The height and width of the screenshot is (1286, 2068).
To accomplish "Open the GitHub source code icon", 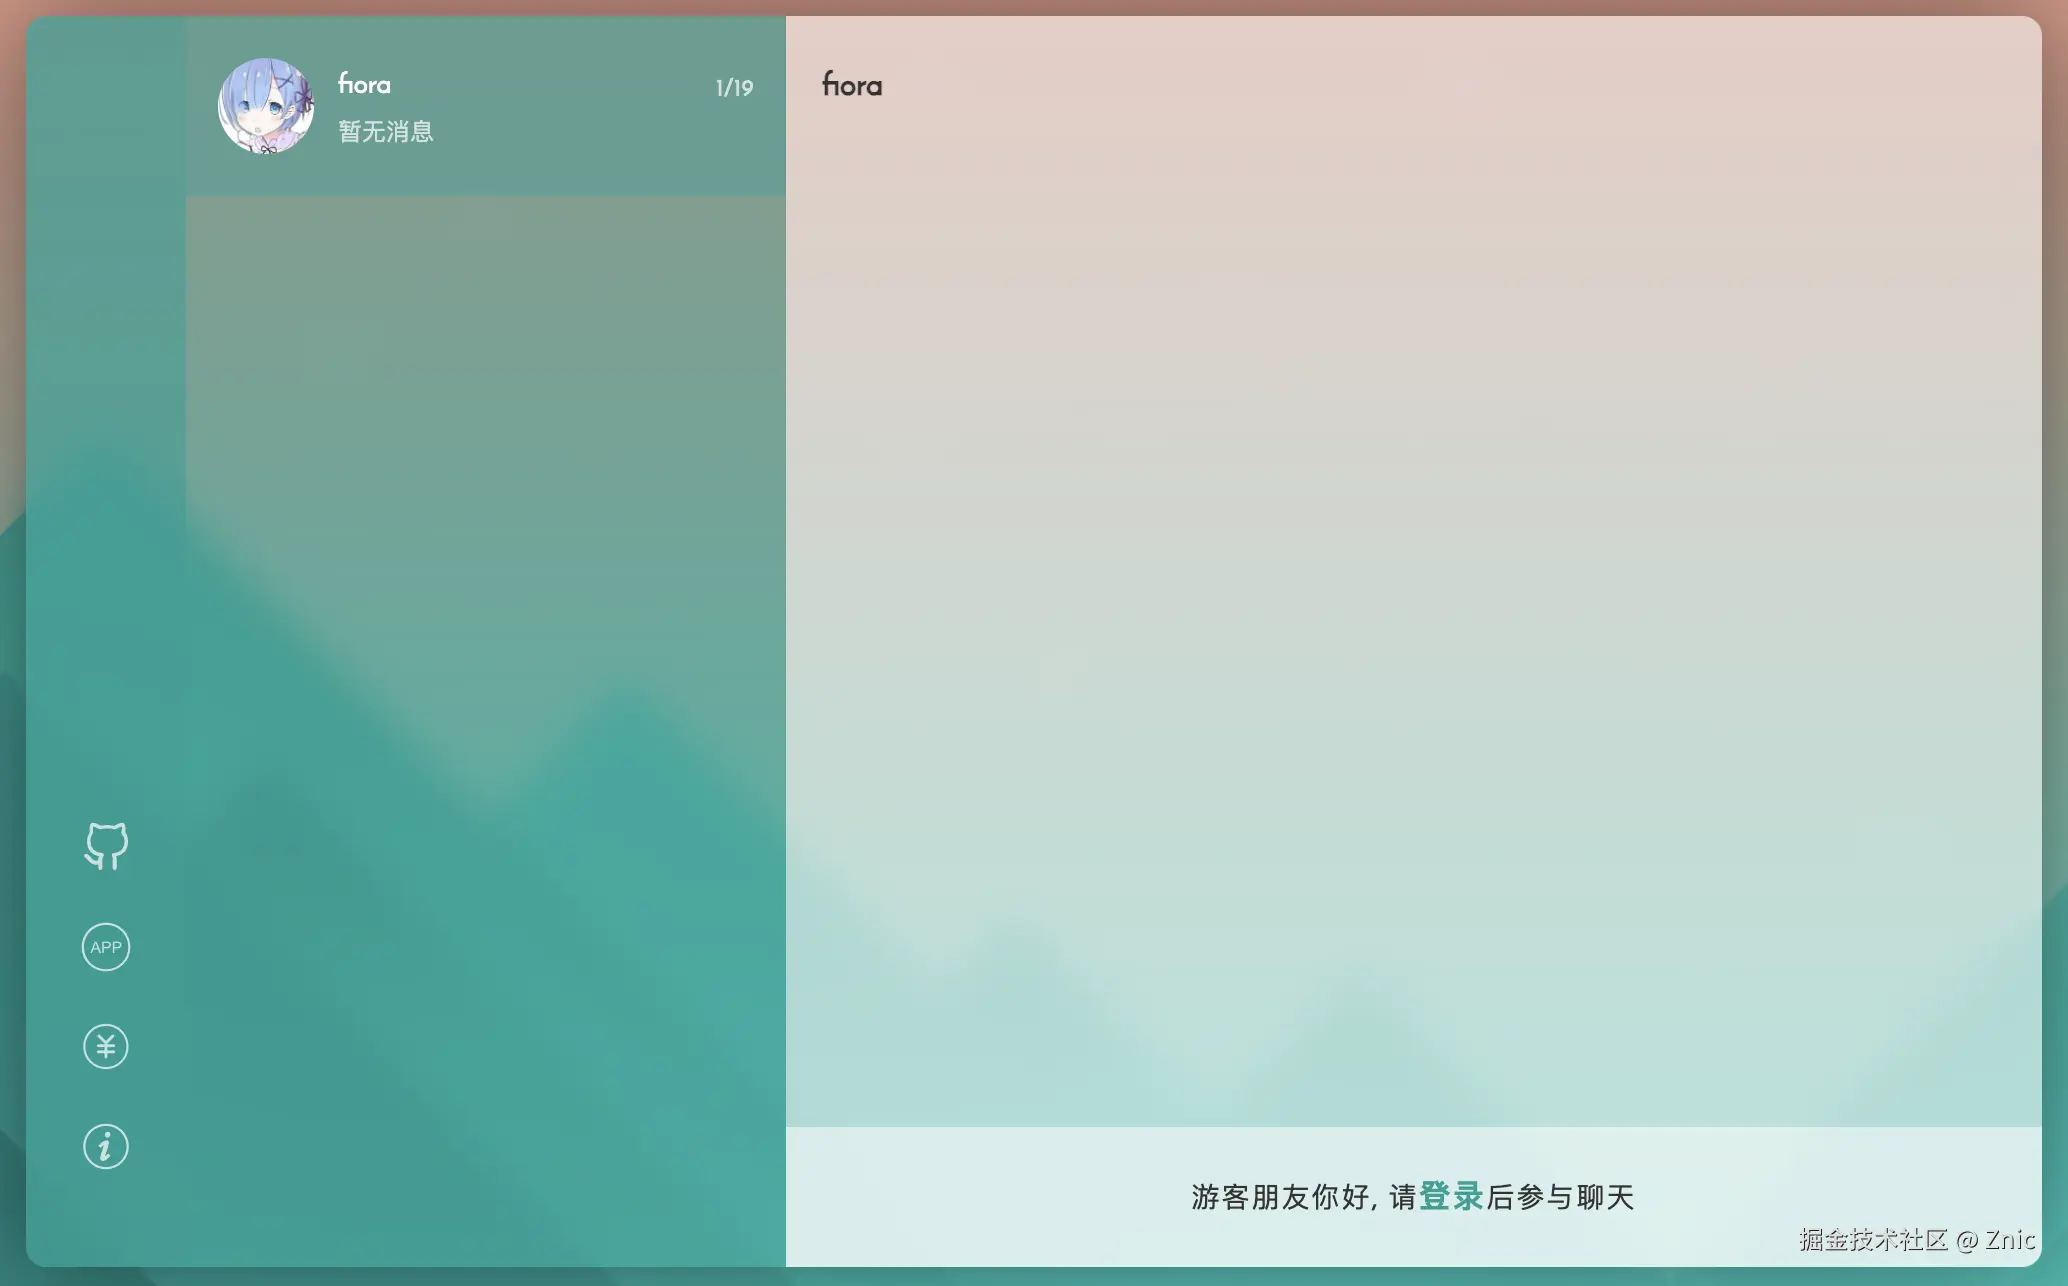I will 106,846.
